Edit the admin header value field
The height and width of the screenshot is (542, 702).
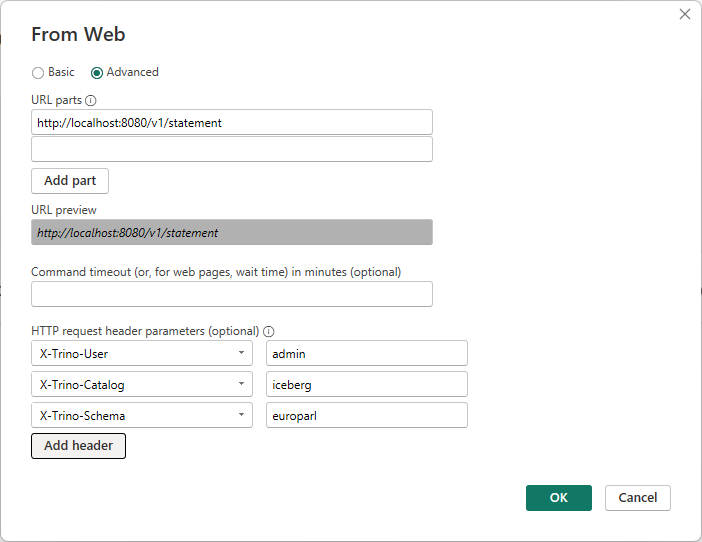[x=366, y=354]
